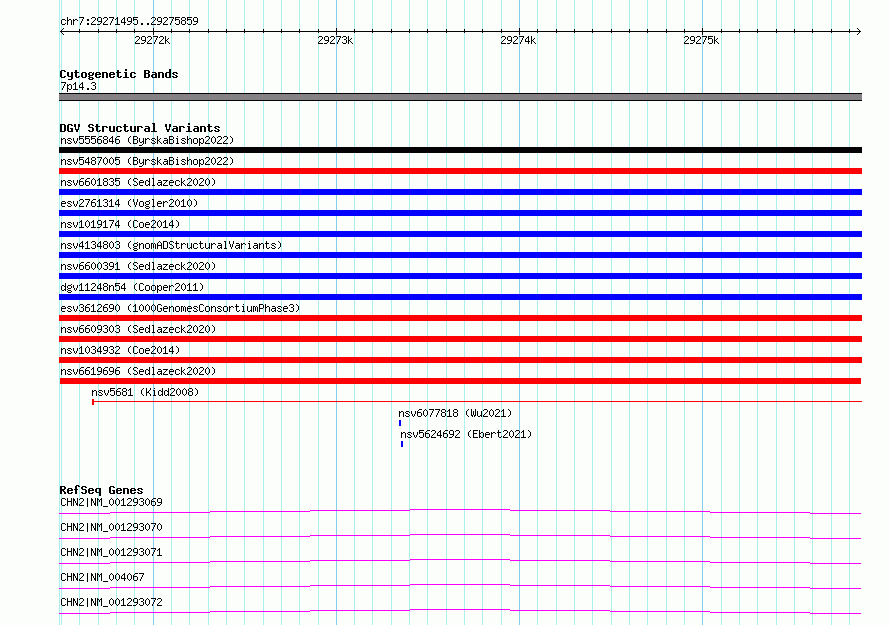The width and height of the screenshot is (890, 625).
Task: Click the red nsv6619696 variant bar
Action: tap(460, 381)
